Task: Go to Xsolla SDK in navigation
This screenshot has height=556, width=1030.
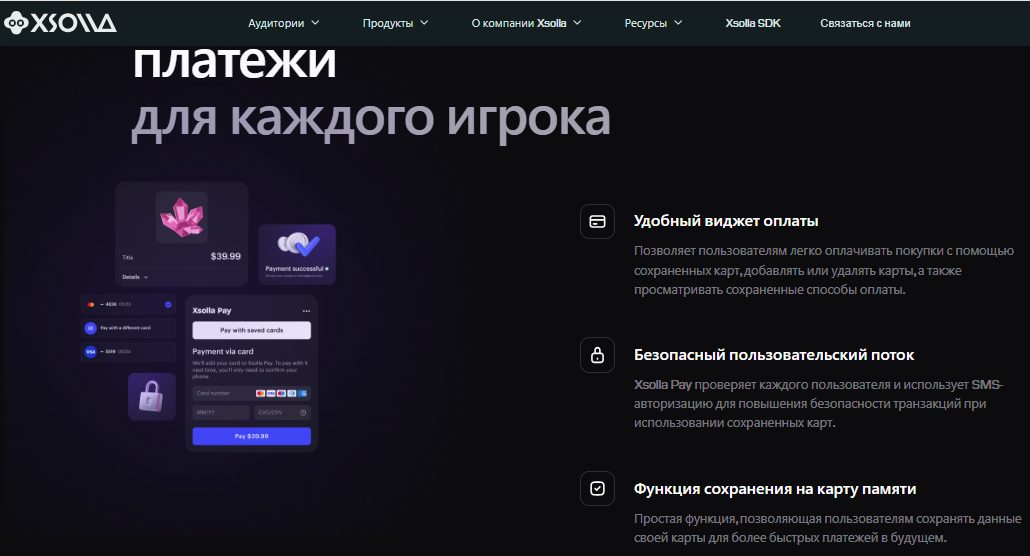Action: (753, 23)
